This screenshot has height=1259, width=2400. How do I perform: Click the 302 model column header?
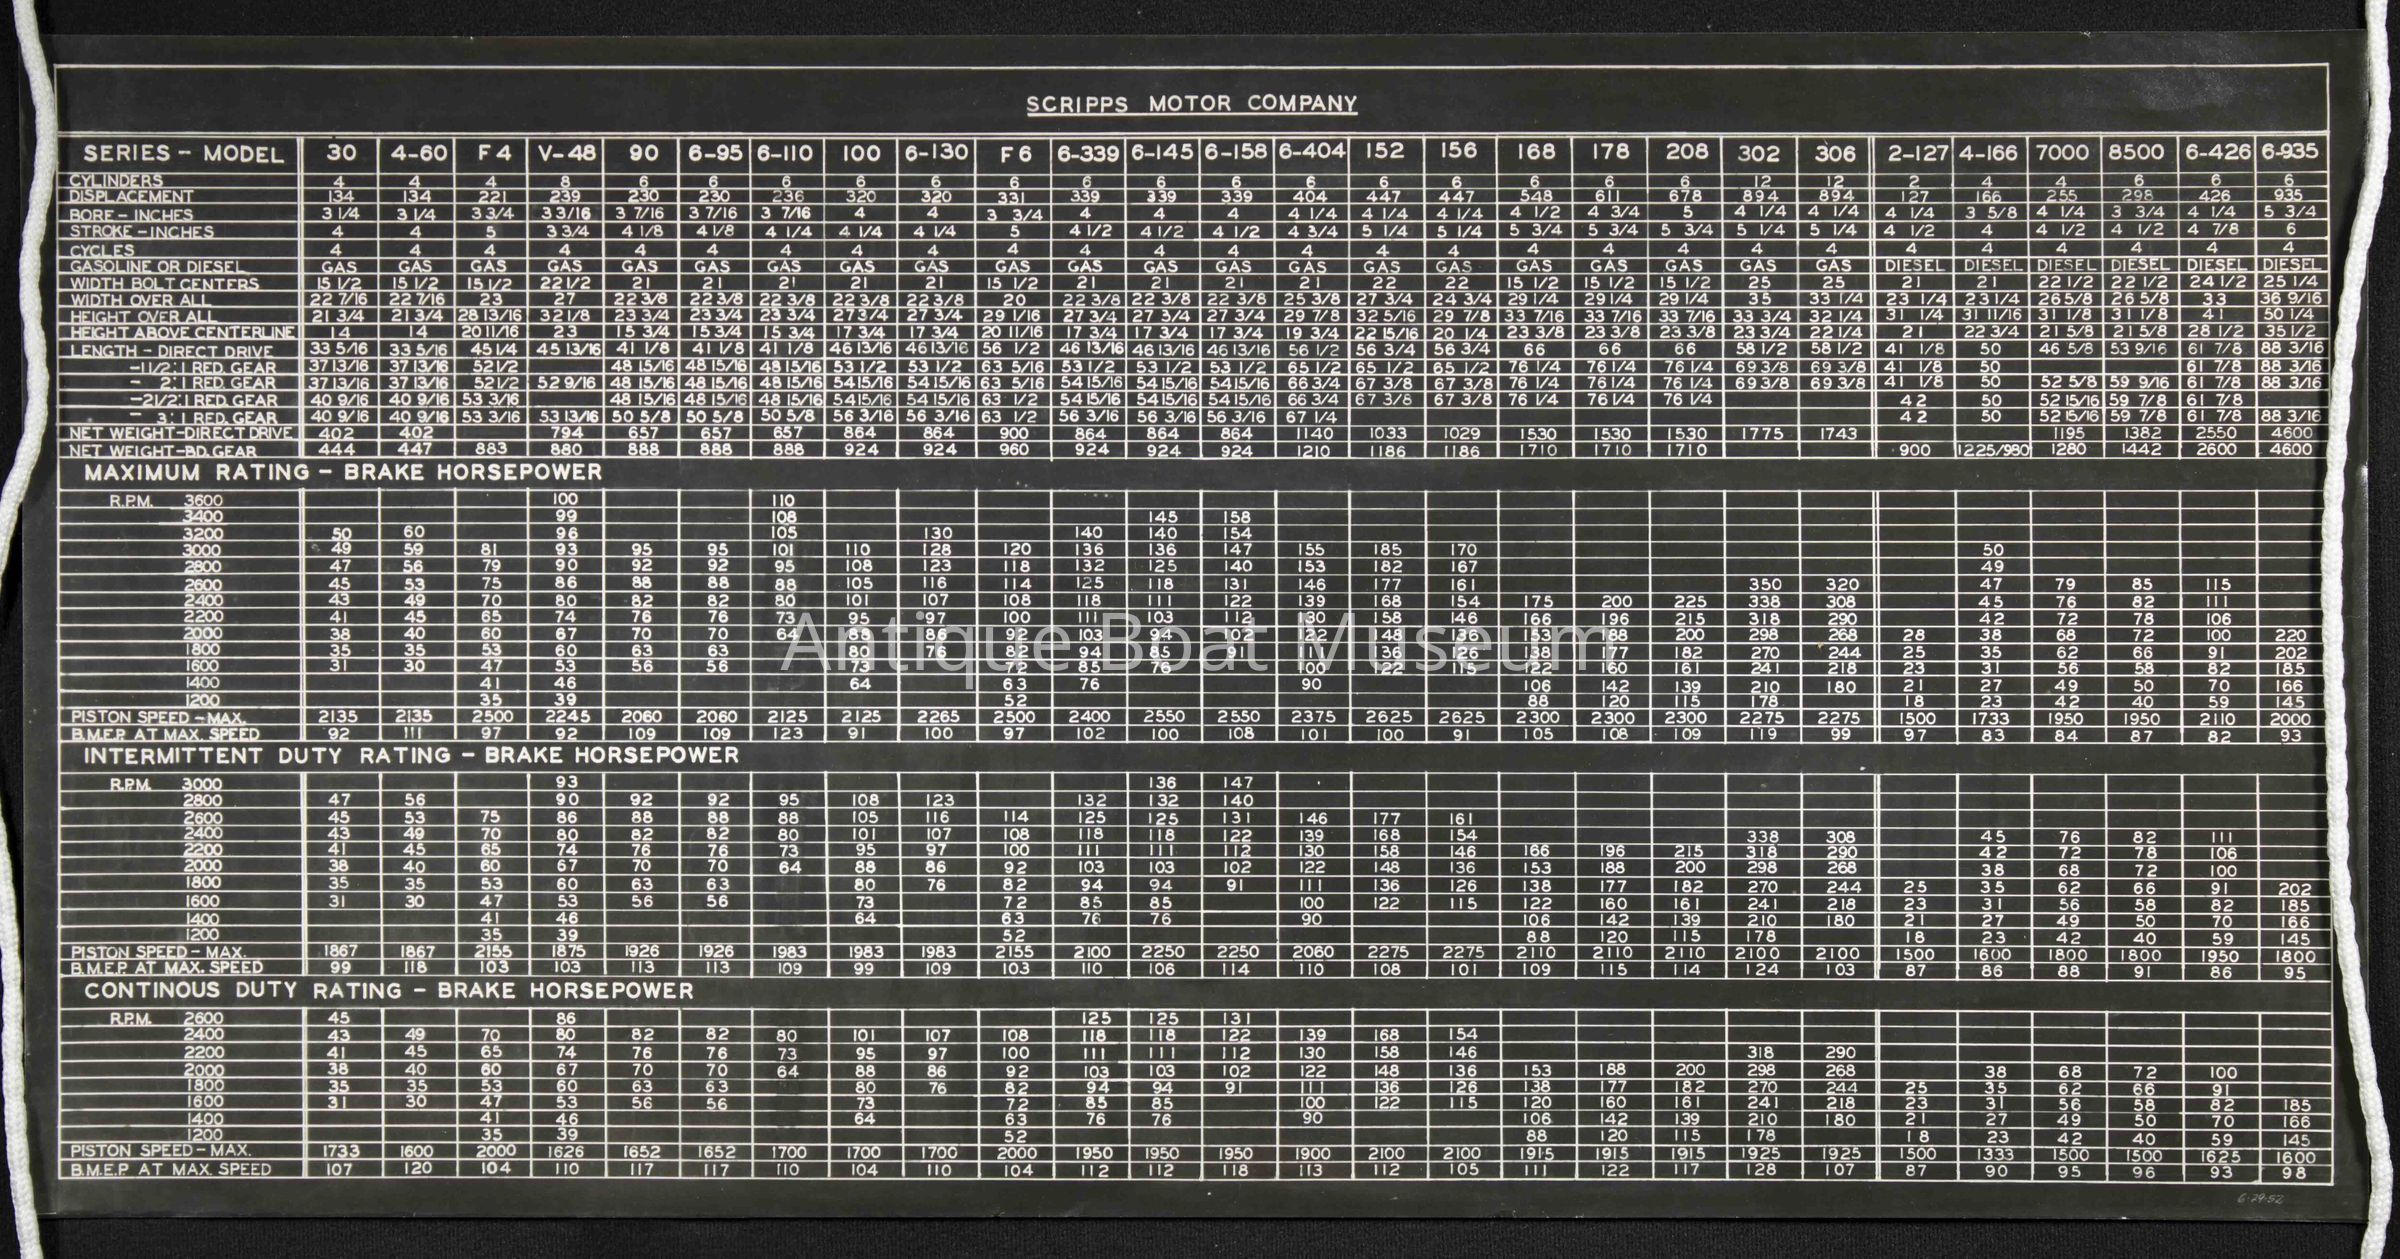click(1759, 153)
